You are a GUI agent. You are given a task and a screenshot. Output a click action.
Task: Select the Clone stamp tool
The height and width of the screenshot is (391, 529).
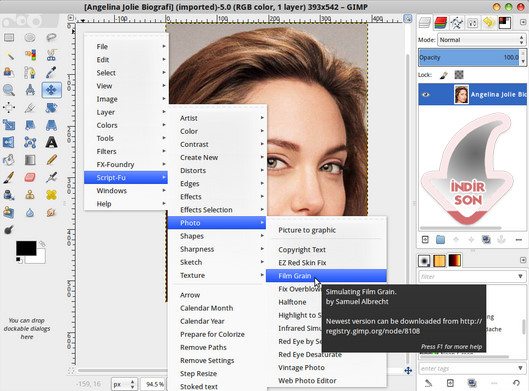(x=30, y=195)
